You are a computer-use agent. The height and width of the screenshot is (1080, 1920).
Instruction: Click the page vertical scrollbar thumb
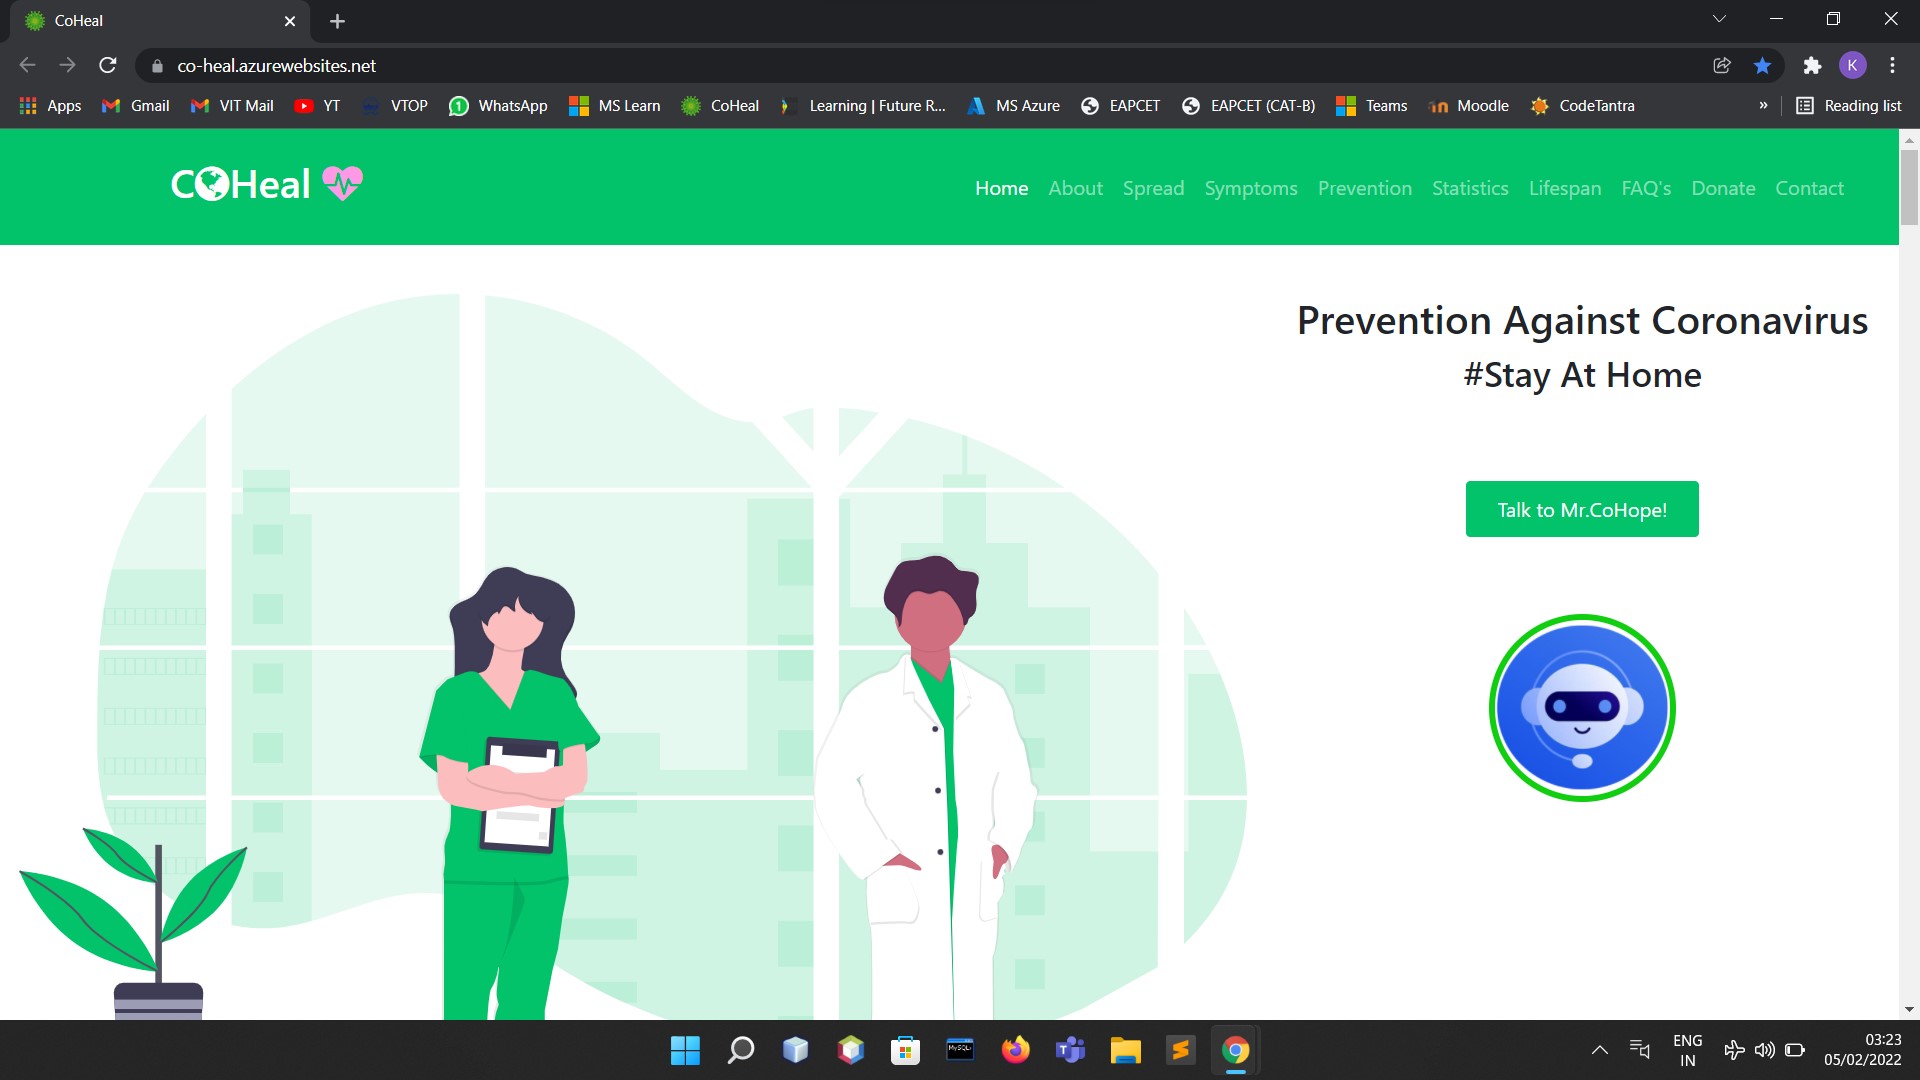click(1909, 188)
